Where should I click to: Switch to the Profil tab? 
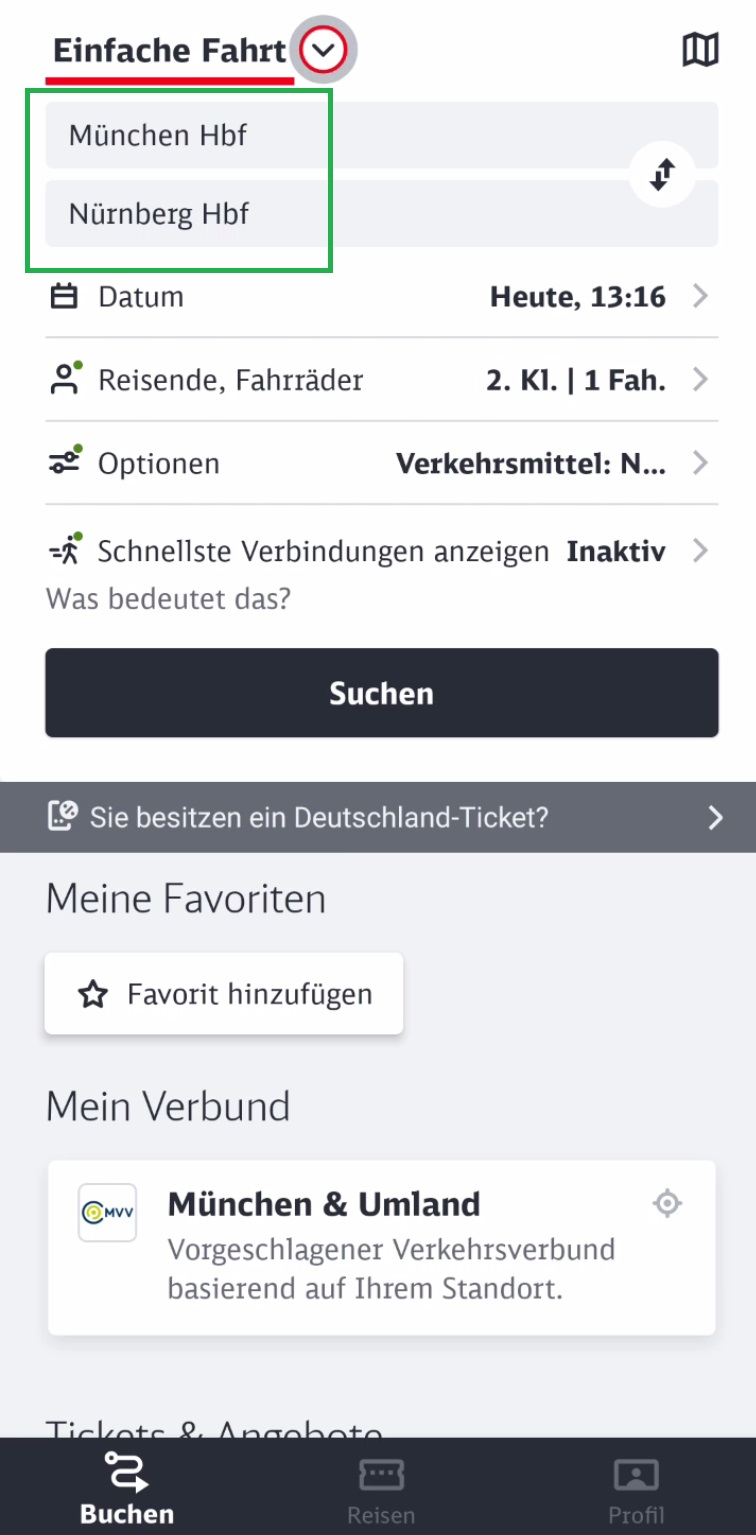click(x=636, y=1491)
